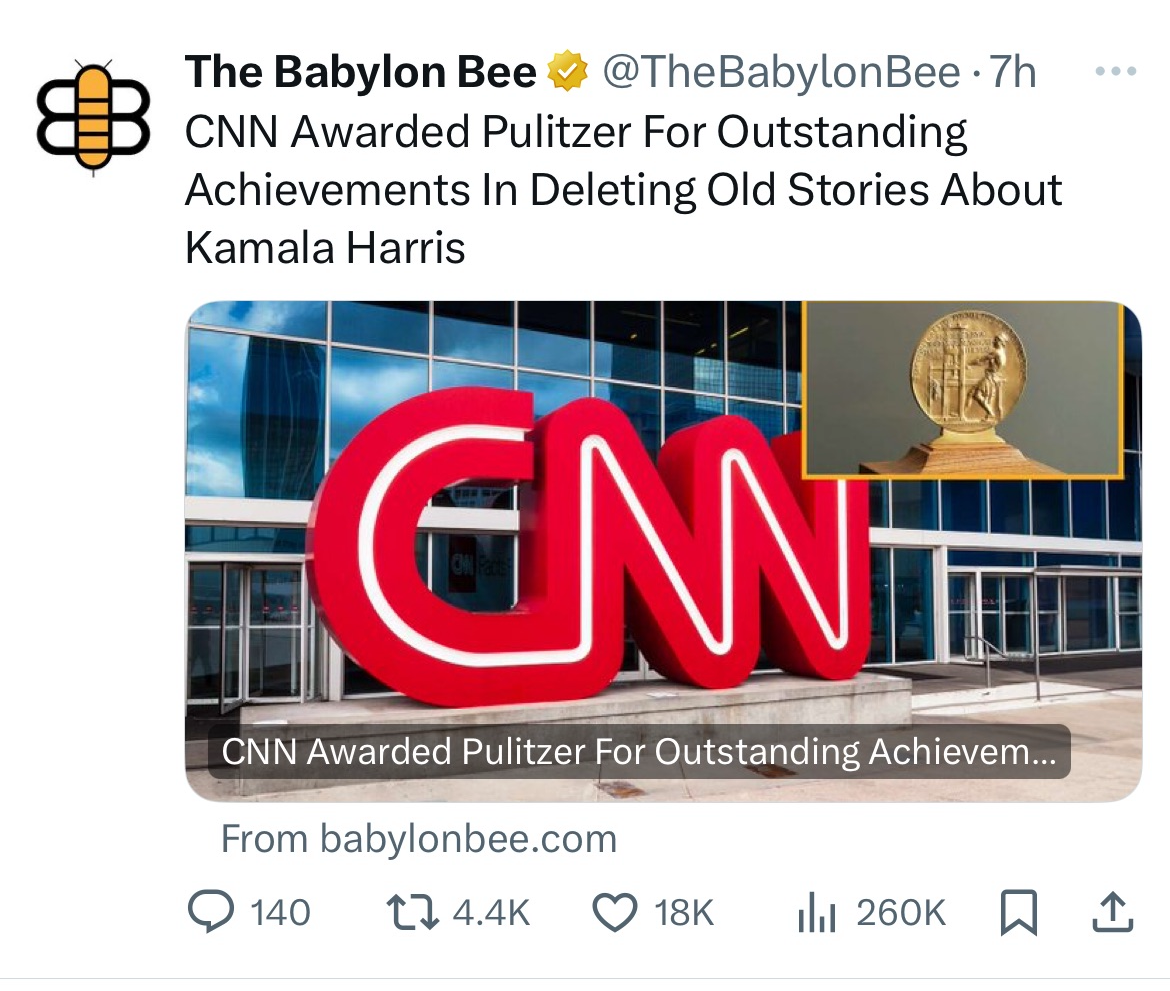Click the 4.4K reposts count
This screenshot has width=1170, height=991.
click(490, 912)
